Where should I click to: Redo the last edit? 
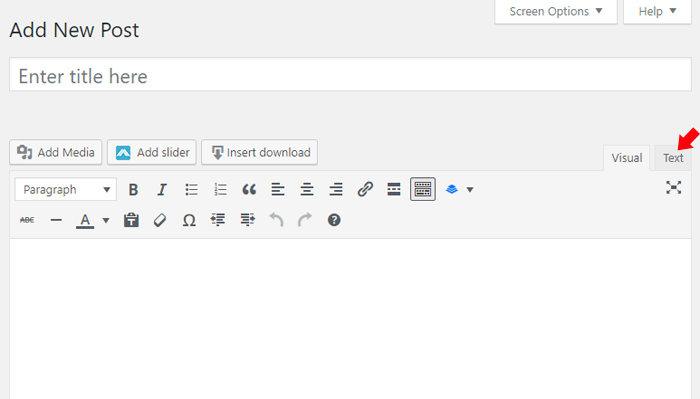[305, 220]
